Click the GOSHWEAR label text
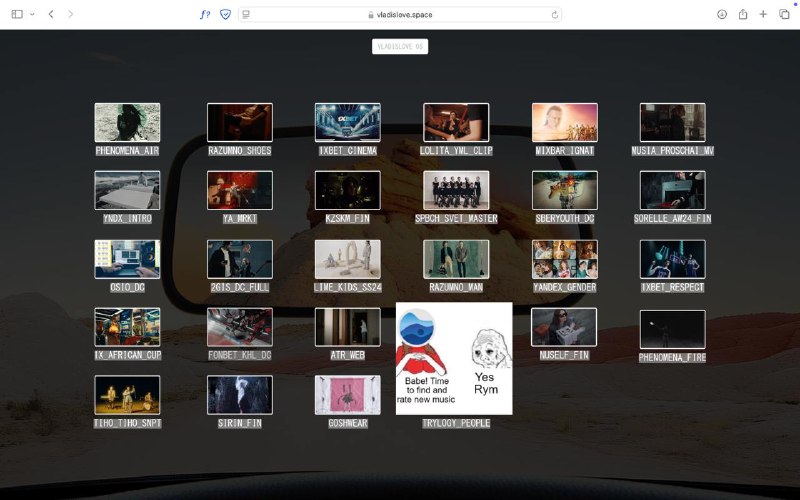800x500 pixels. [347, 423]
